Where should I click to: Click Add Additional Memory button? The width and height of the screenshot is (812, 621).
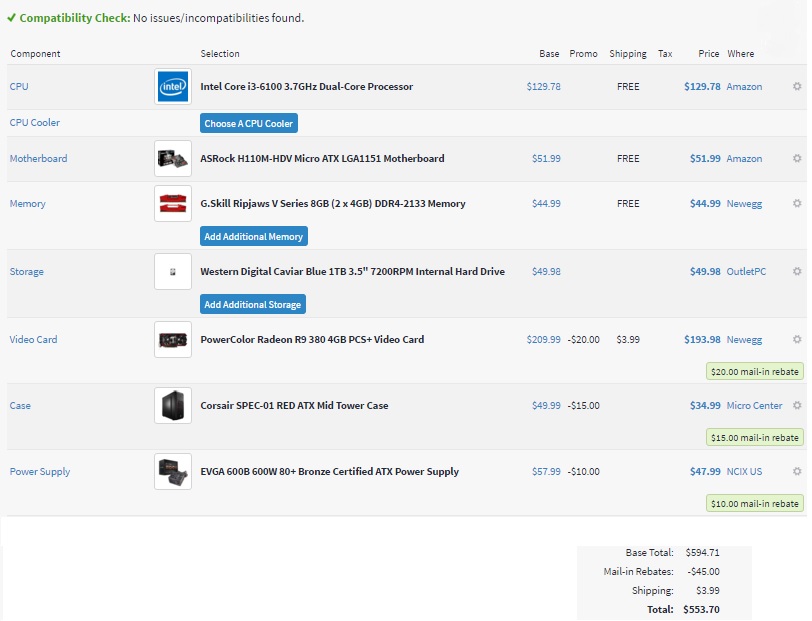[254, 236]
